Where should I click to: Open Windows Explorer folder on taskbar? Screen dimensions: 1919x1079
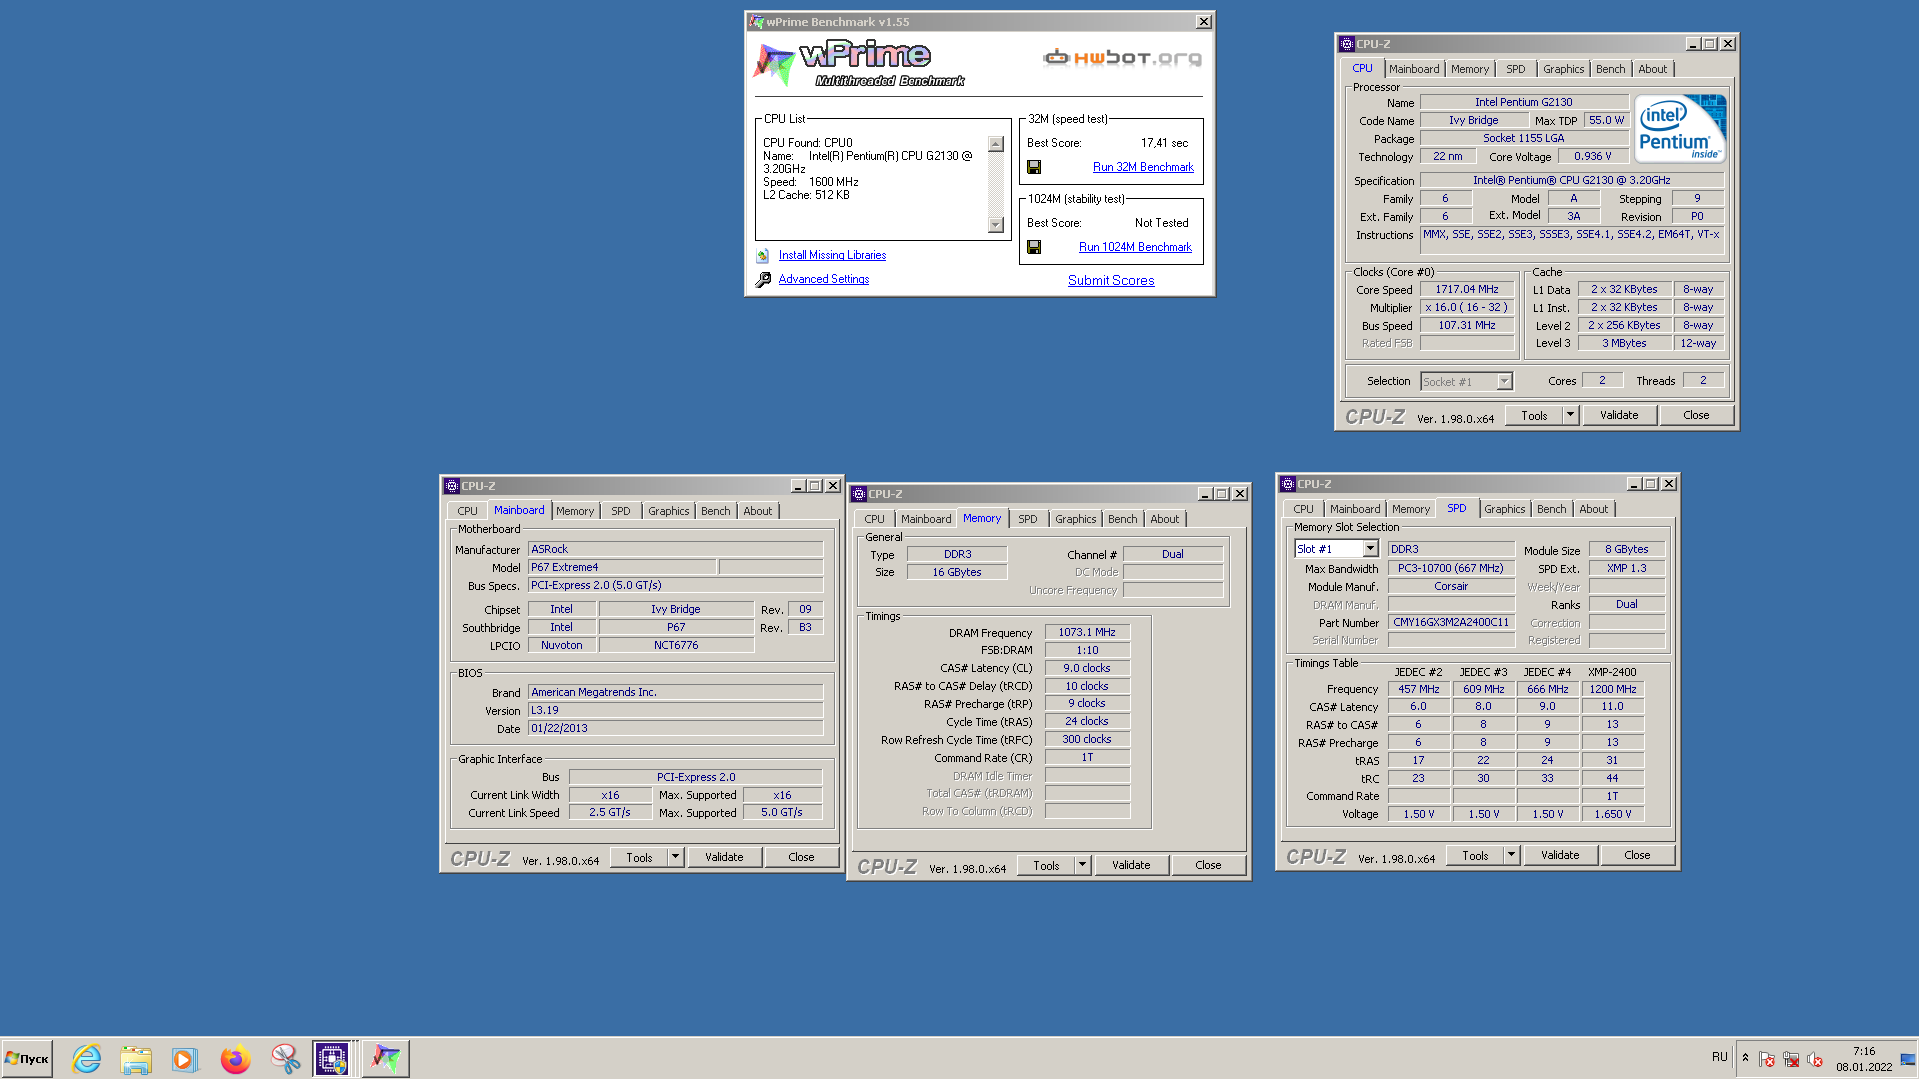coord(136,1058)
